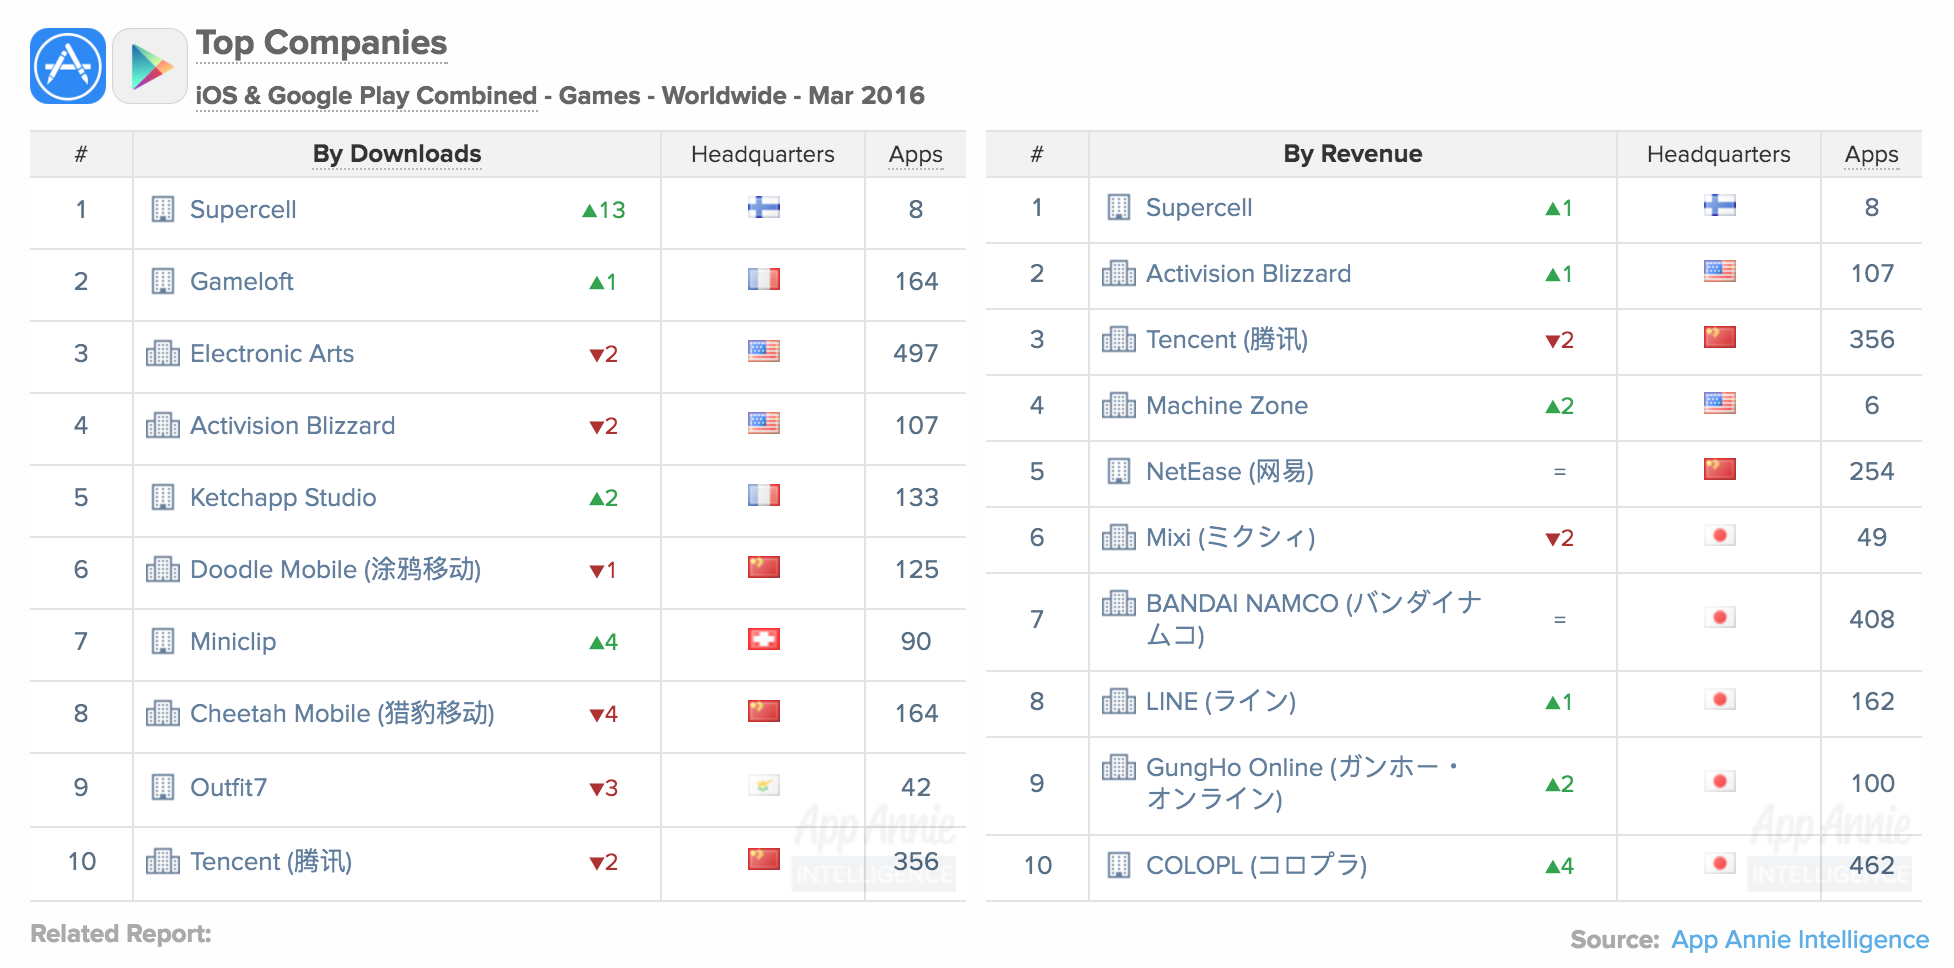The image size is (1954, 968).
Task: Click China flag in NetEase row
Action: coord(1720,470)
